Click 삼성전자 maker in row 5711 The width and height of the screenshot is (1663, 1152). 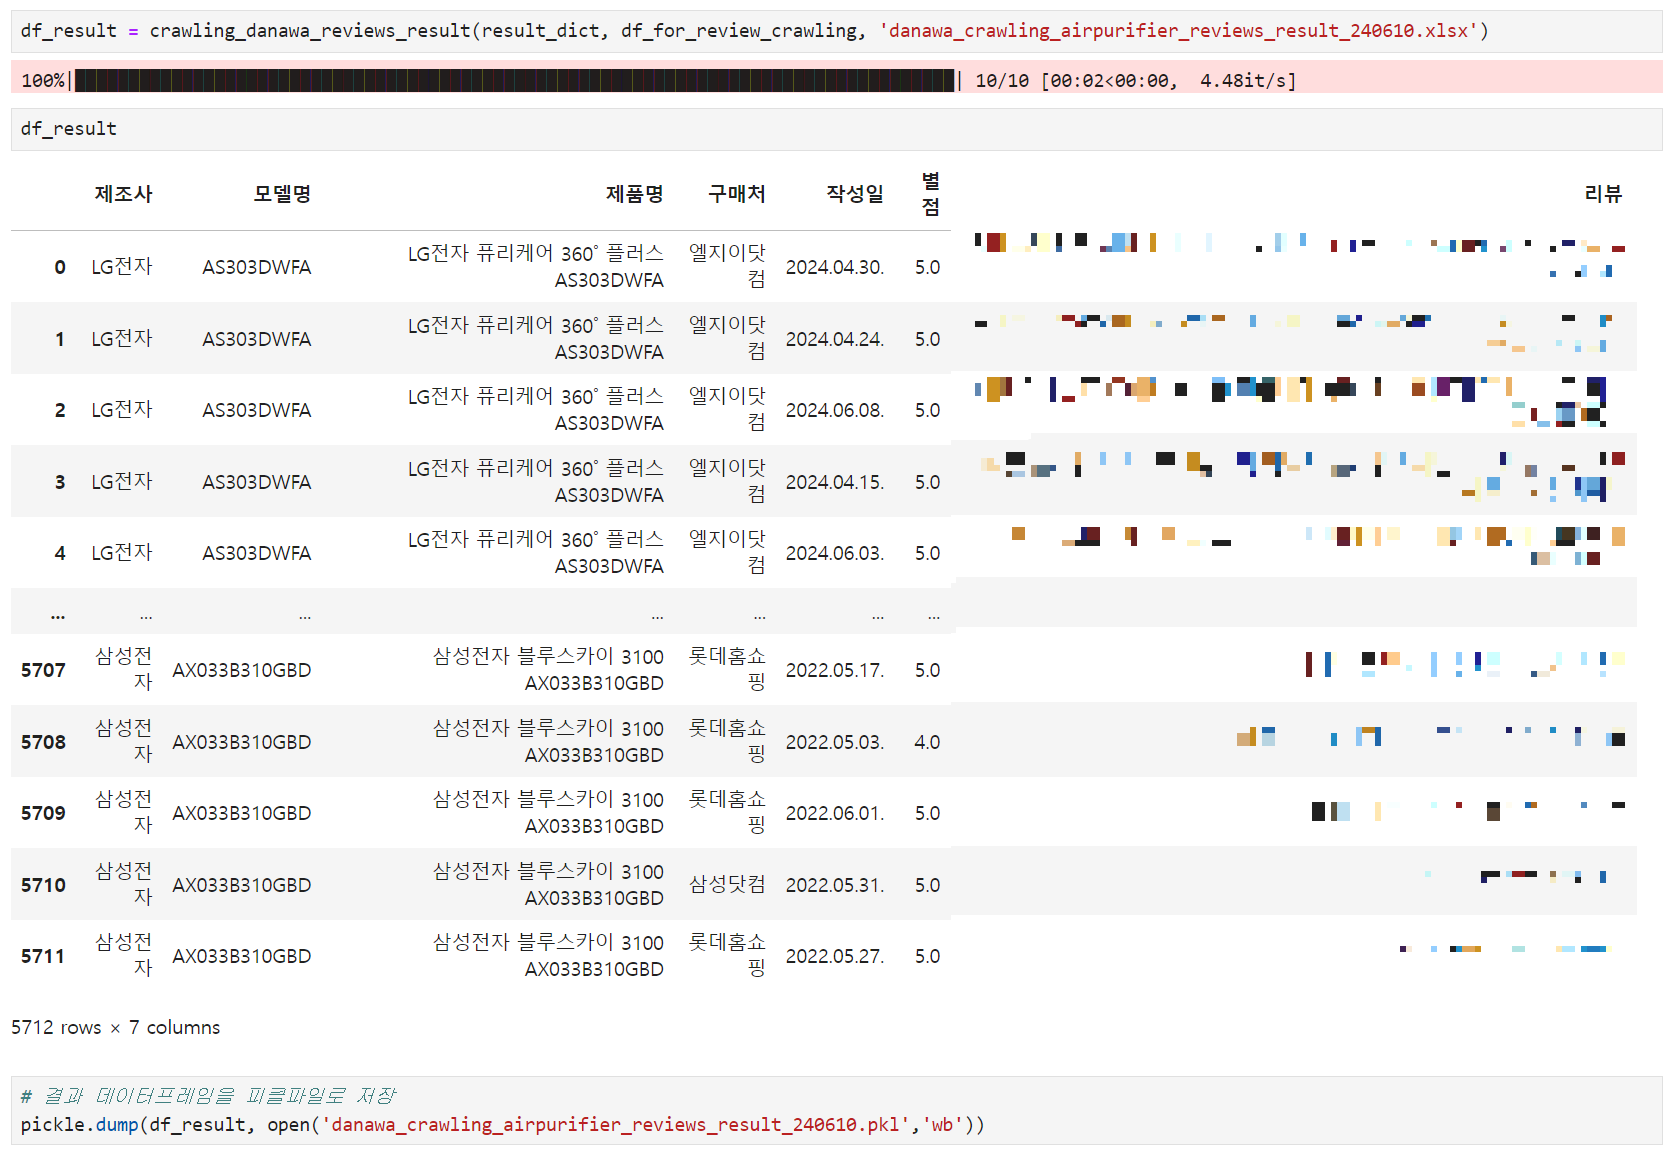(x=123, y=955)
